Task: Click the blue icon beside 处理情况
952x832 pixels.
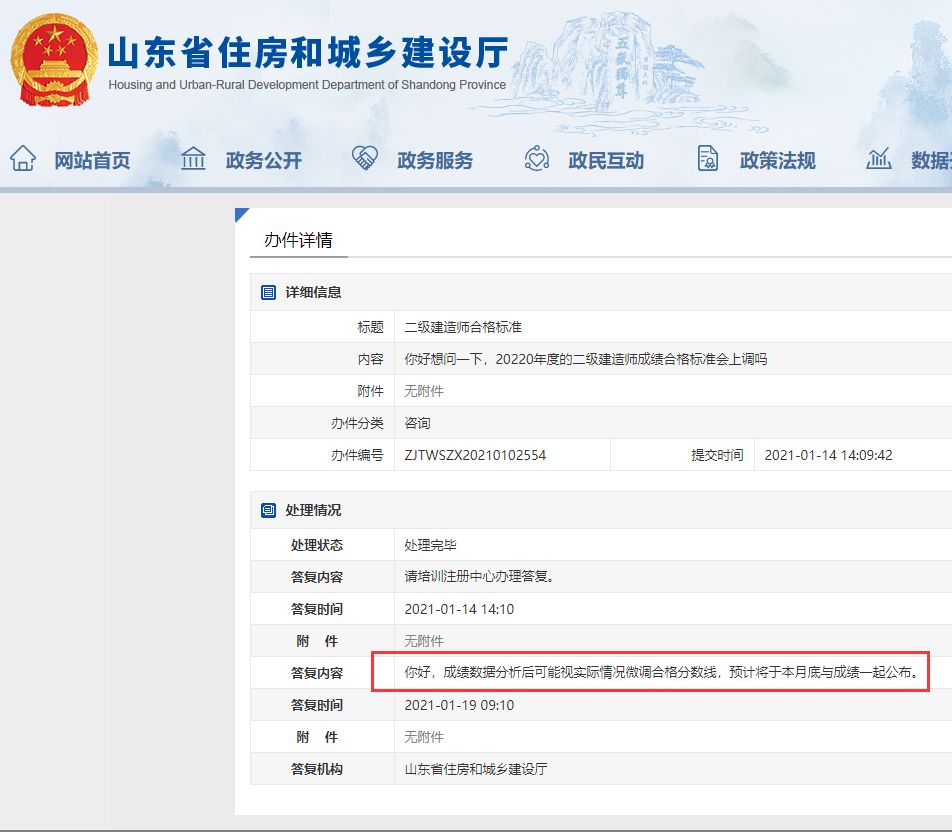Action: coord(266,510)
